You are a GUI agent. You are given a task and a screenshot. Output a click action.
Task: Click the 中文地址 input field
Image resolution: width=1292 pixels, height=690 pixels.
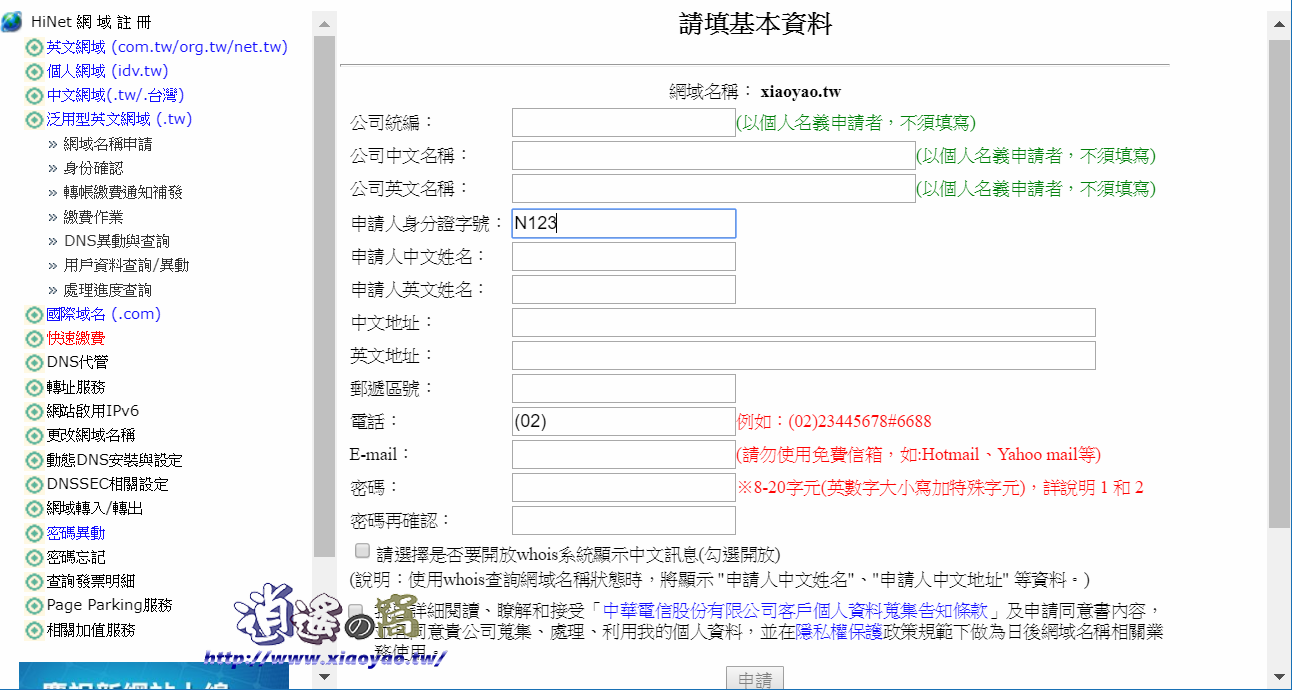point(804,322)
